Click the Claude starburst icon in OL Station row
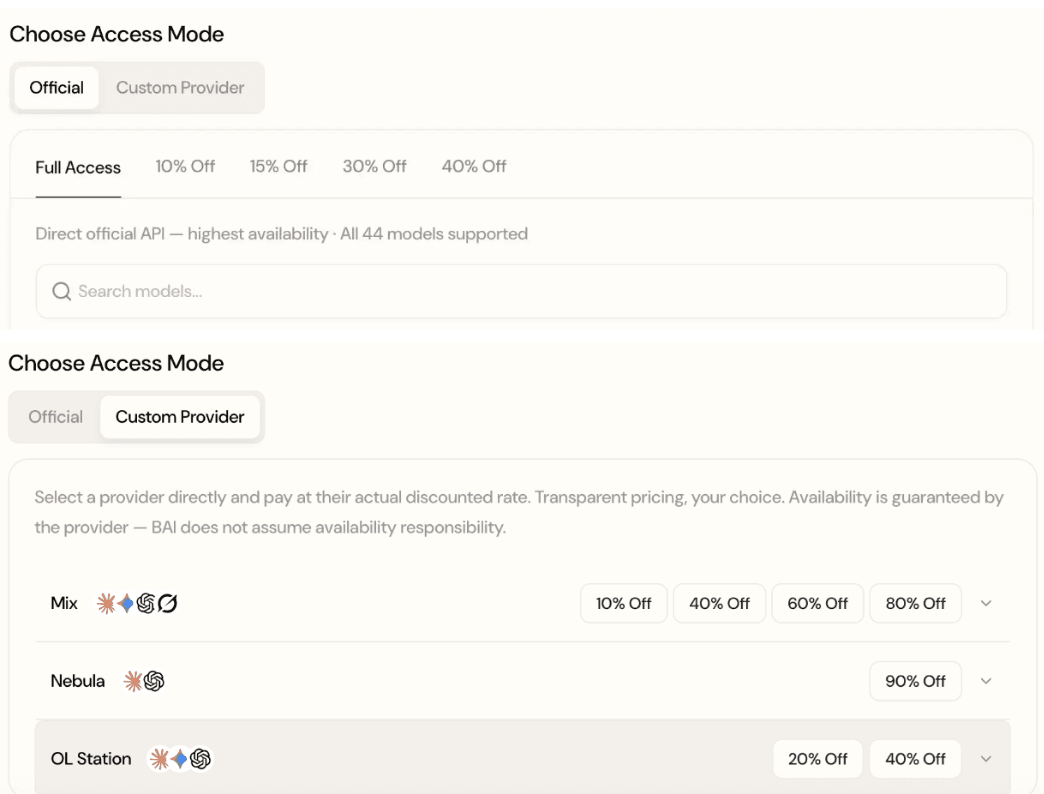 [159, 759]
